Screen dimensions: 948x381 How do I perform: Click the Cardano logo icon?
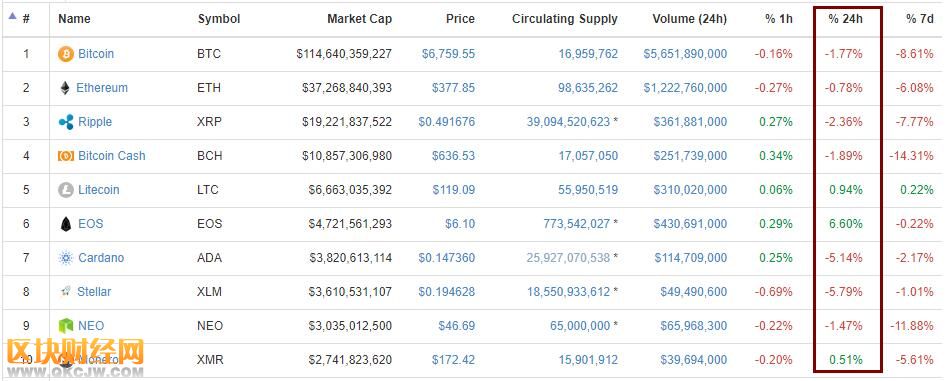click(65, 258)
